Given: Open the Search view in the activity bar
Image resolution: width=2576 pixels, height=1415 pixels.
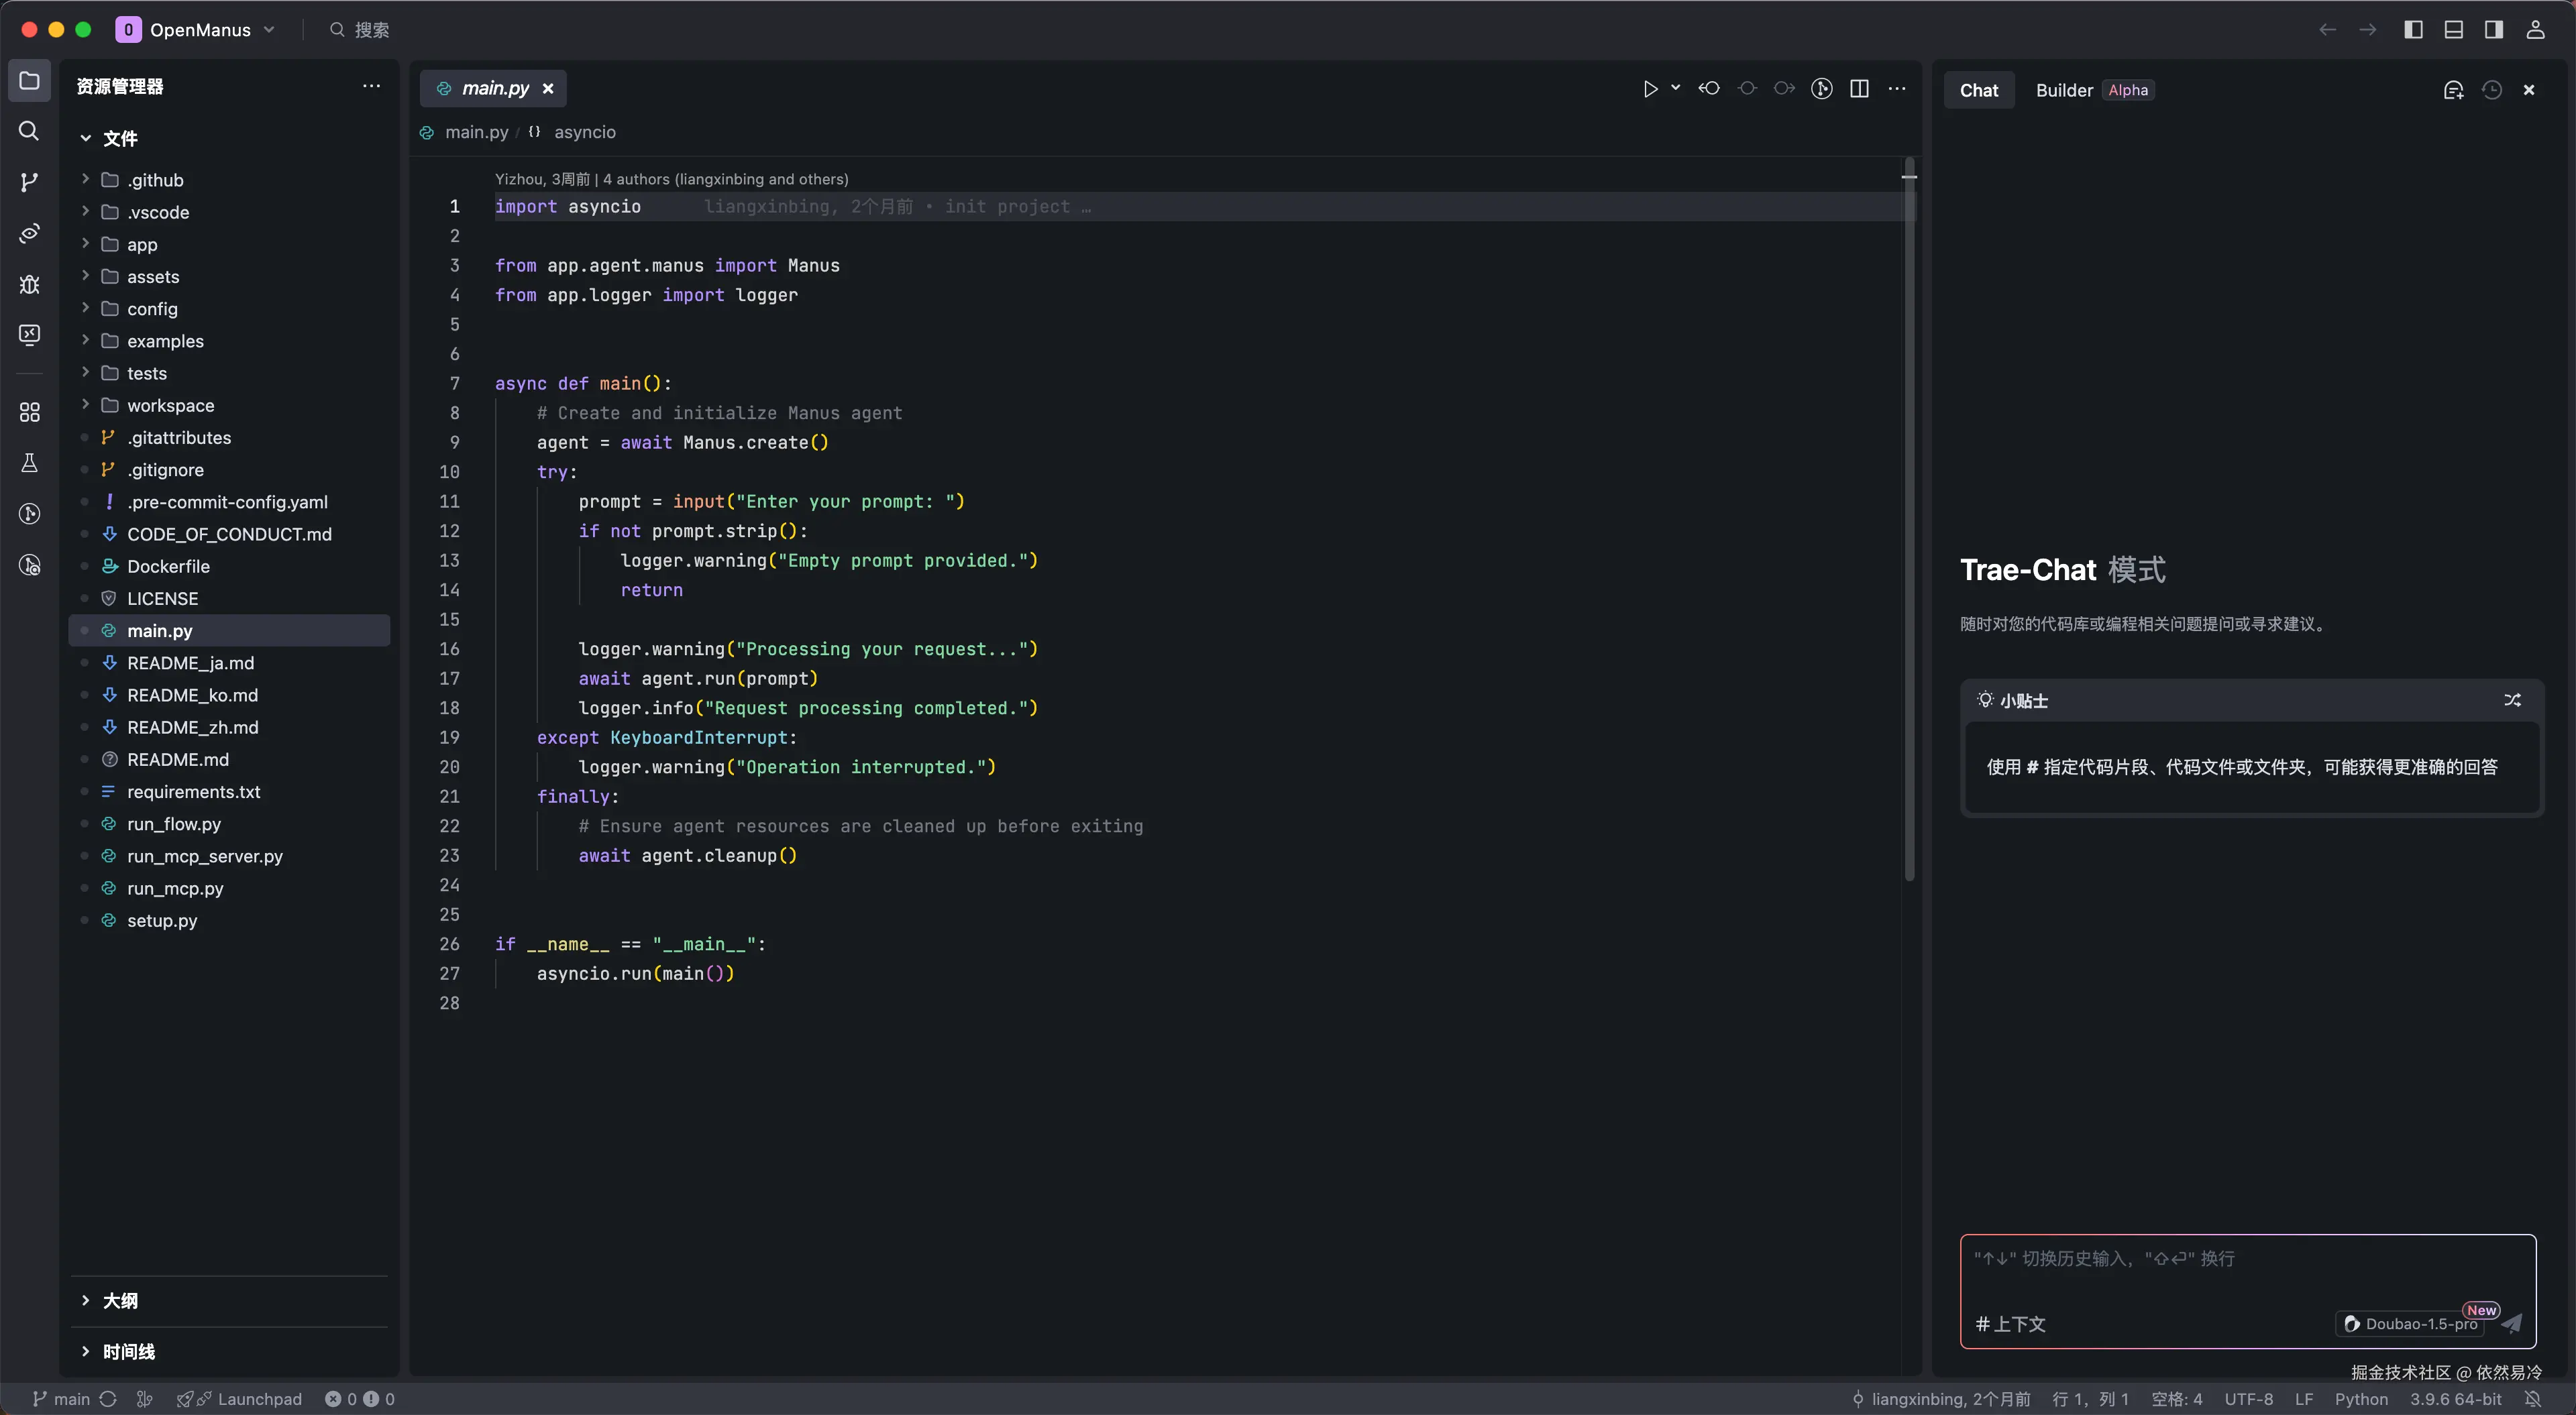Looking at the screenshot, I should click(29, 131).
